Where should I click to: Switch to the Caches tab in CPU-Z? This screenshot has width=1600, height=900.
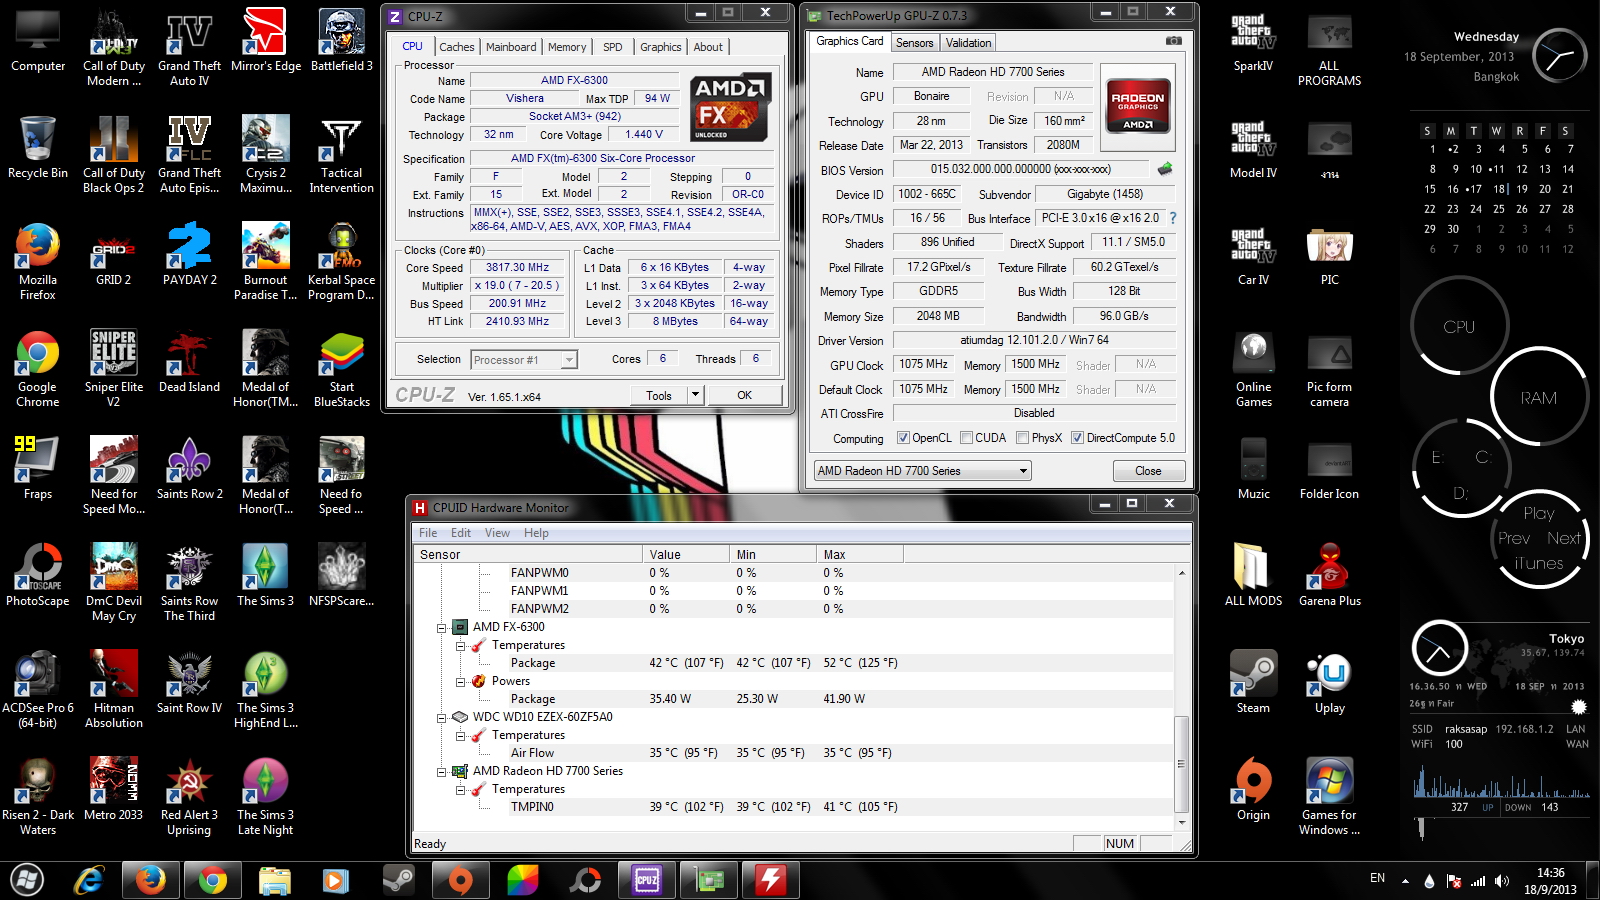(x=457, y=47)
